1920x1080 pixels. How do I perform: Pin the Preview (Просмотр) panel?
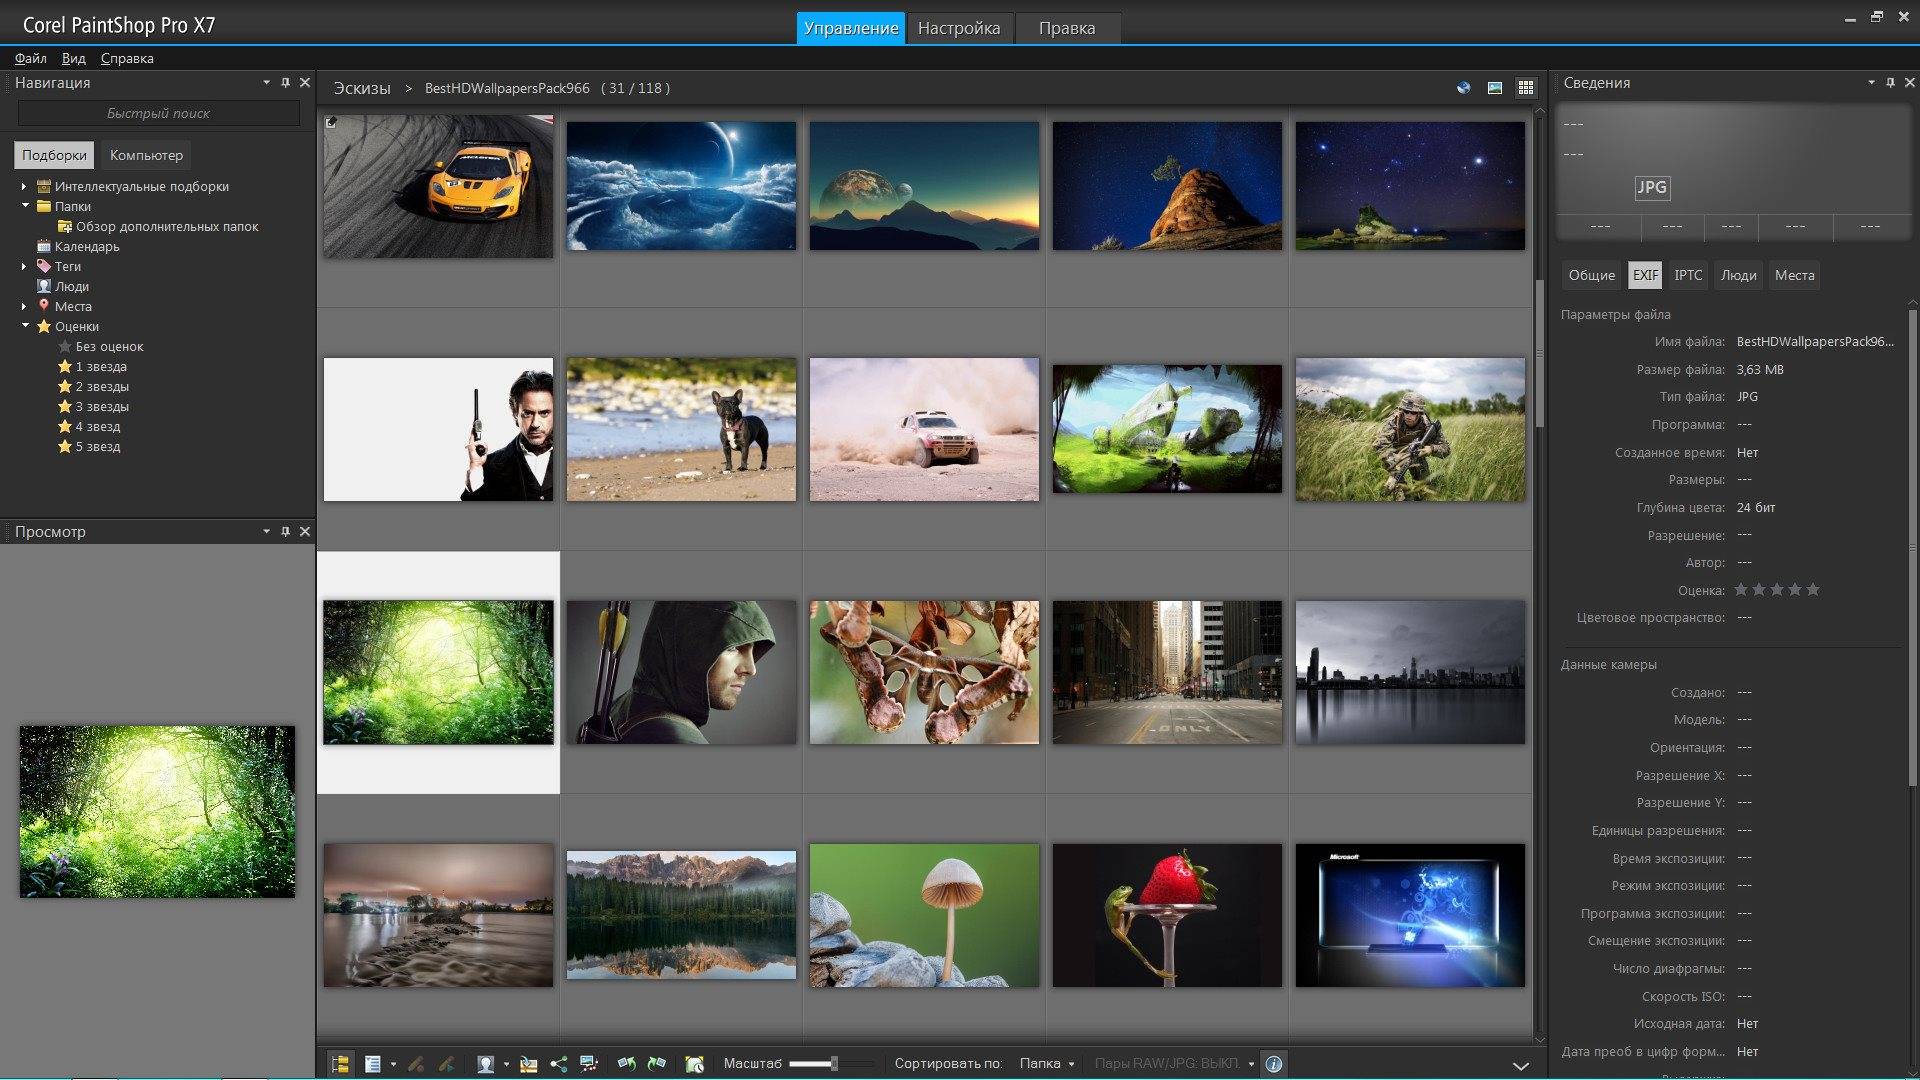[x=285, y=532]
